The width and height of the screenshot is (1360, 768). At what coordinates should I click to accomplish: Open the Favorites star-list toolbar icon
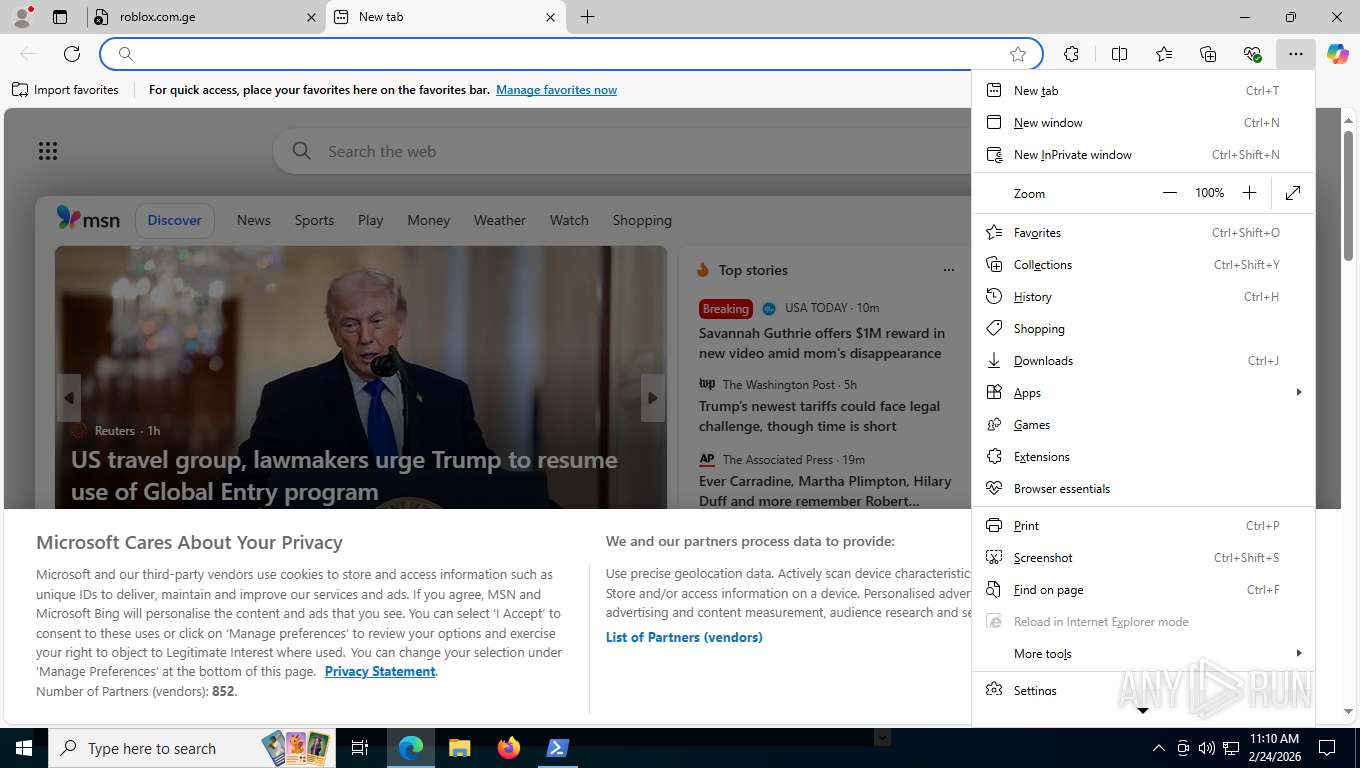point(1164,54)
